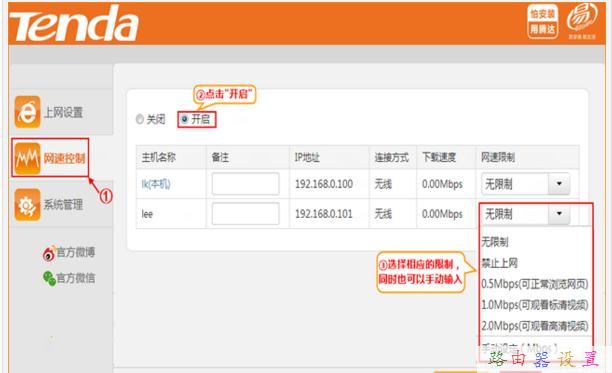Click the 下载速度 column header
Image resolution: width=612 pixels, height=373 pixels.
point(439,157)
